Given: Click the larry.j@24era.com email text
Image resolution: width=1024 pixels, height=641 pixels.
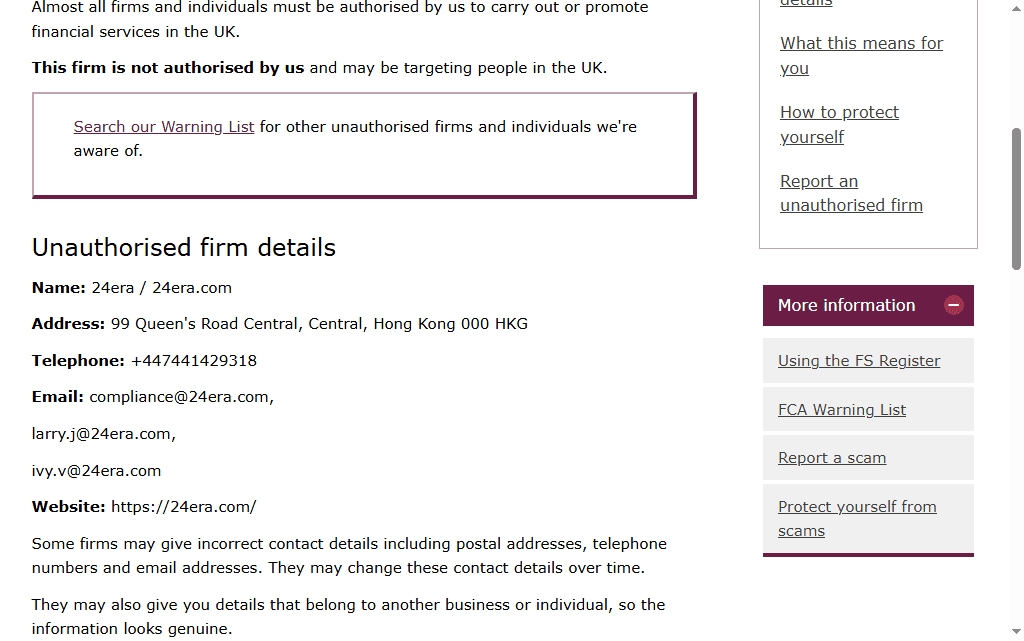Looking at the screenshot, I should (104, 434).
